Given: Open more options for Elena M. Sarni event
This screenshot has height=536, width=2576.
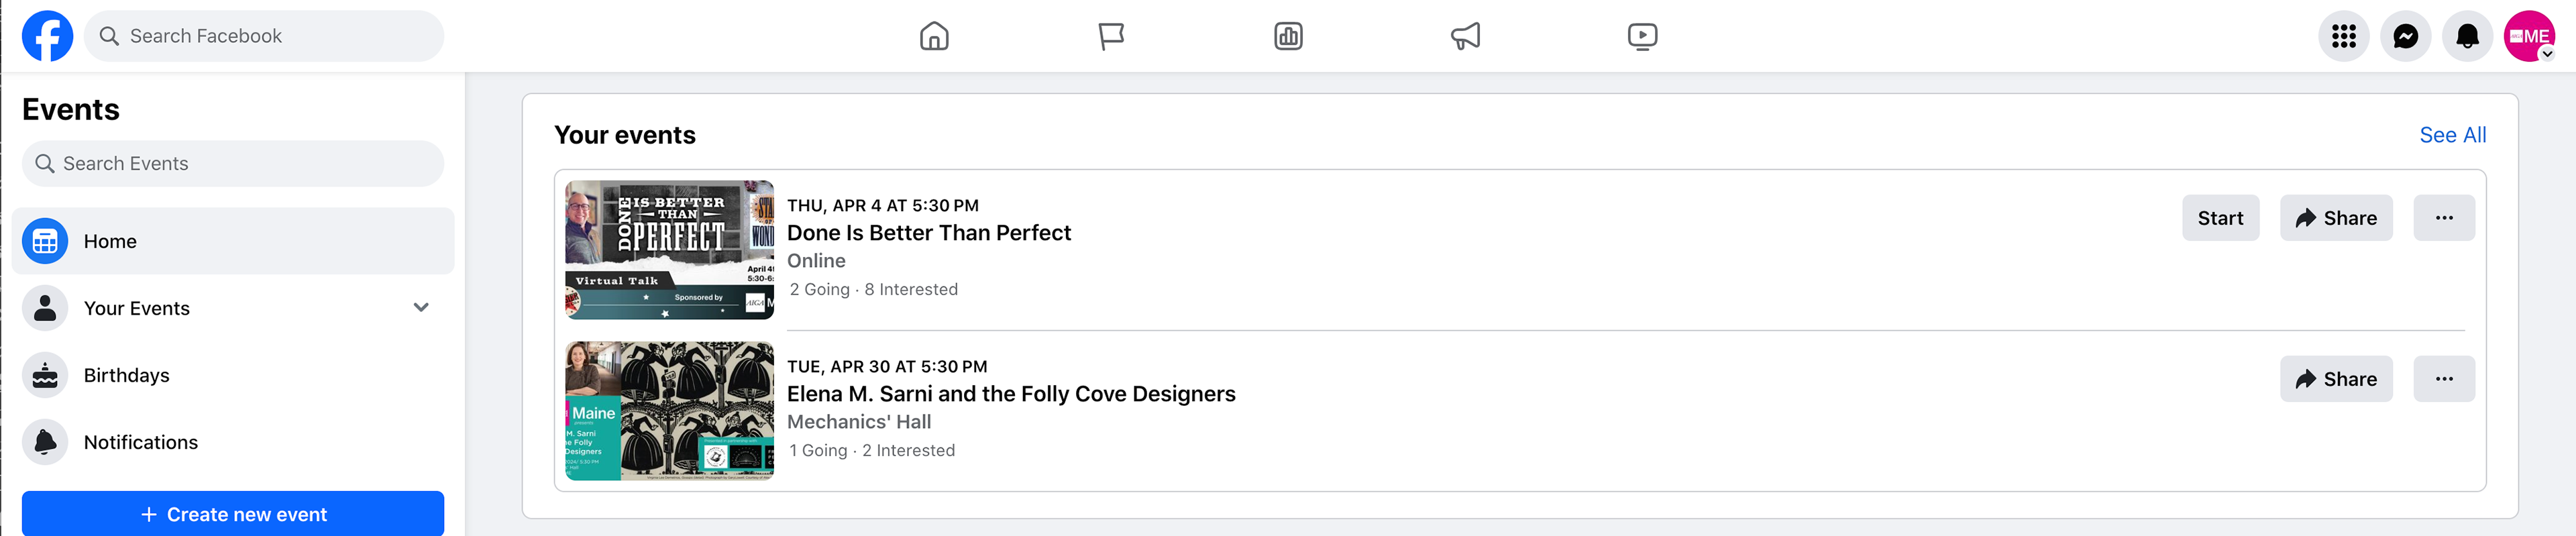Looking at the screenshot, I should pos(2443,379).
